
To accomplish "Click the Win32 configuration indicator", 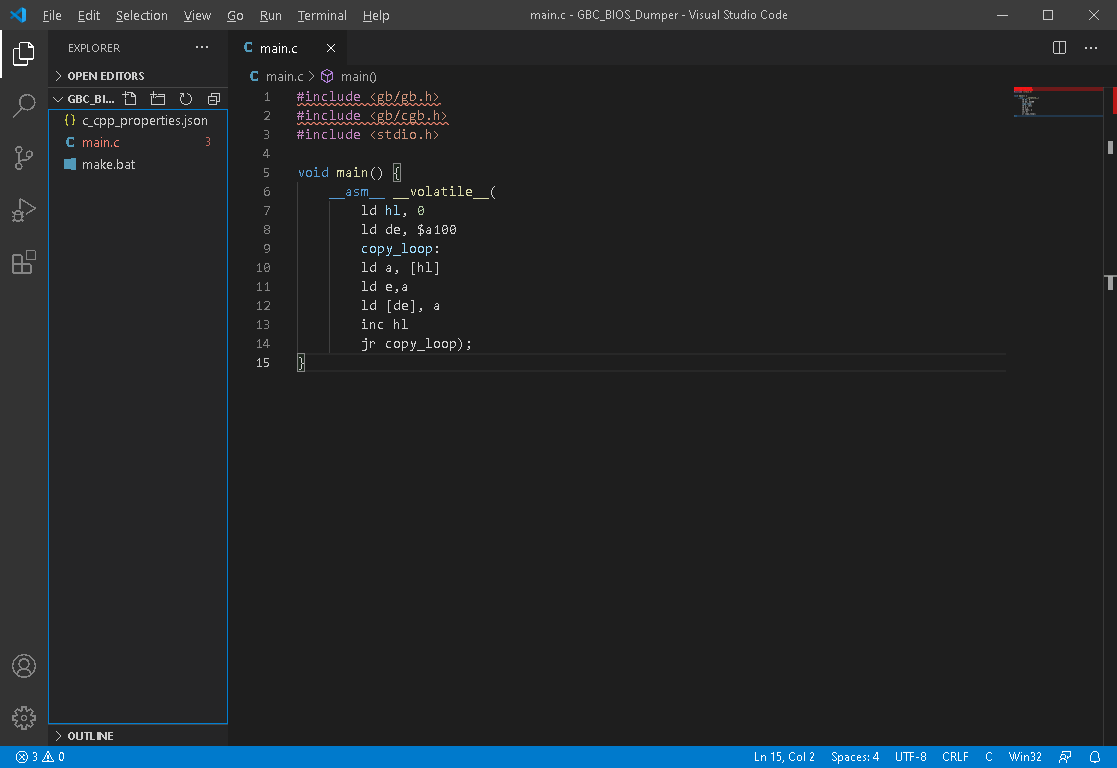I will 1025,757.
